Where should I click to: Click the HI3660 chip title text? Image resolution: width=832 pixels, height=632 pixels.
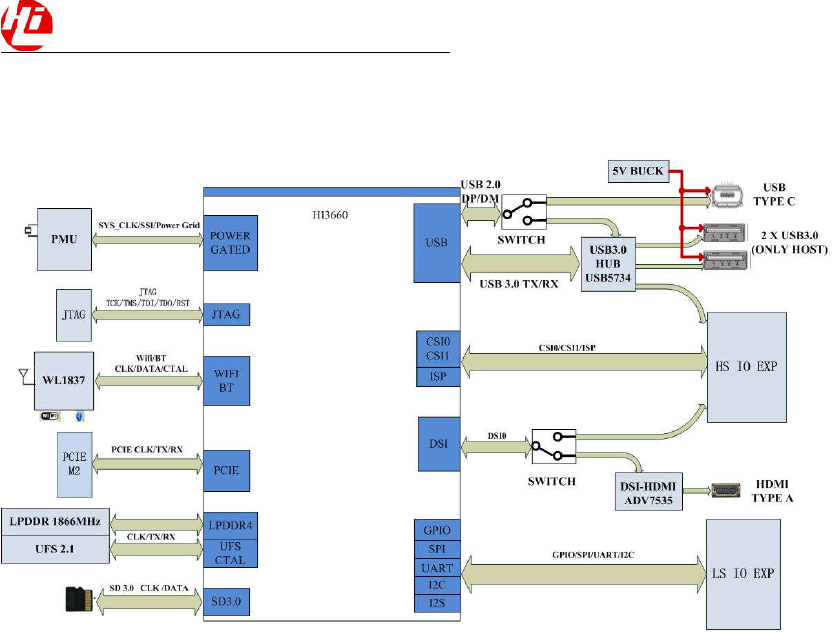click(x=330, y=215)
